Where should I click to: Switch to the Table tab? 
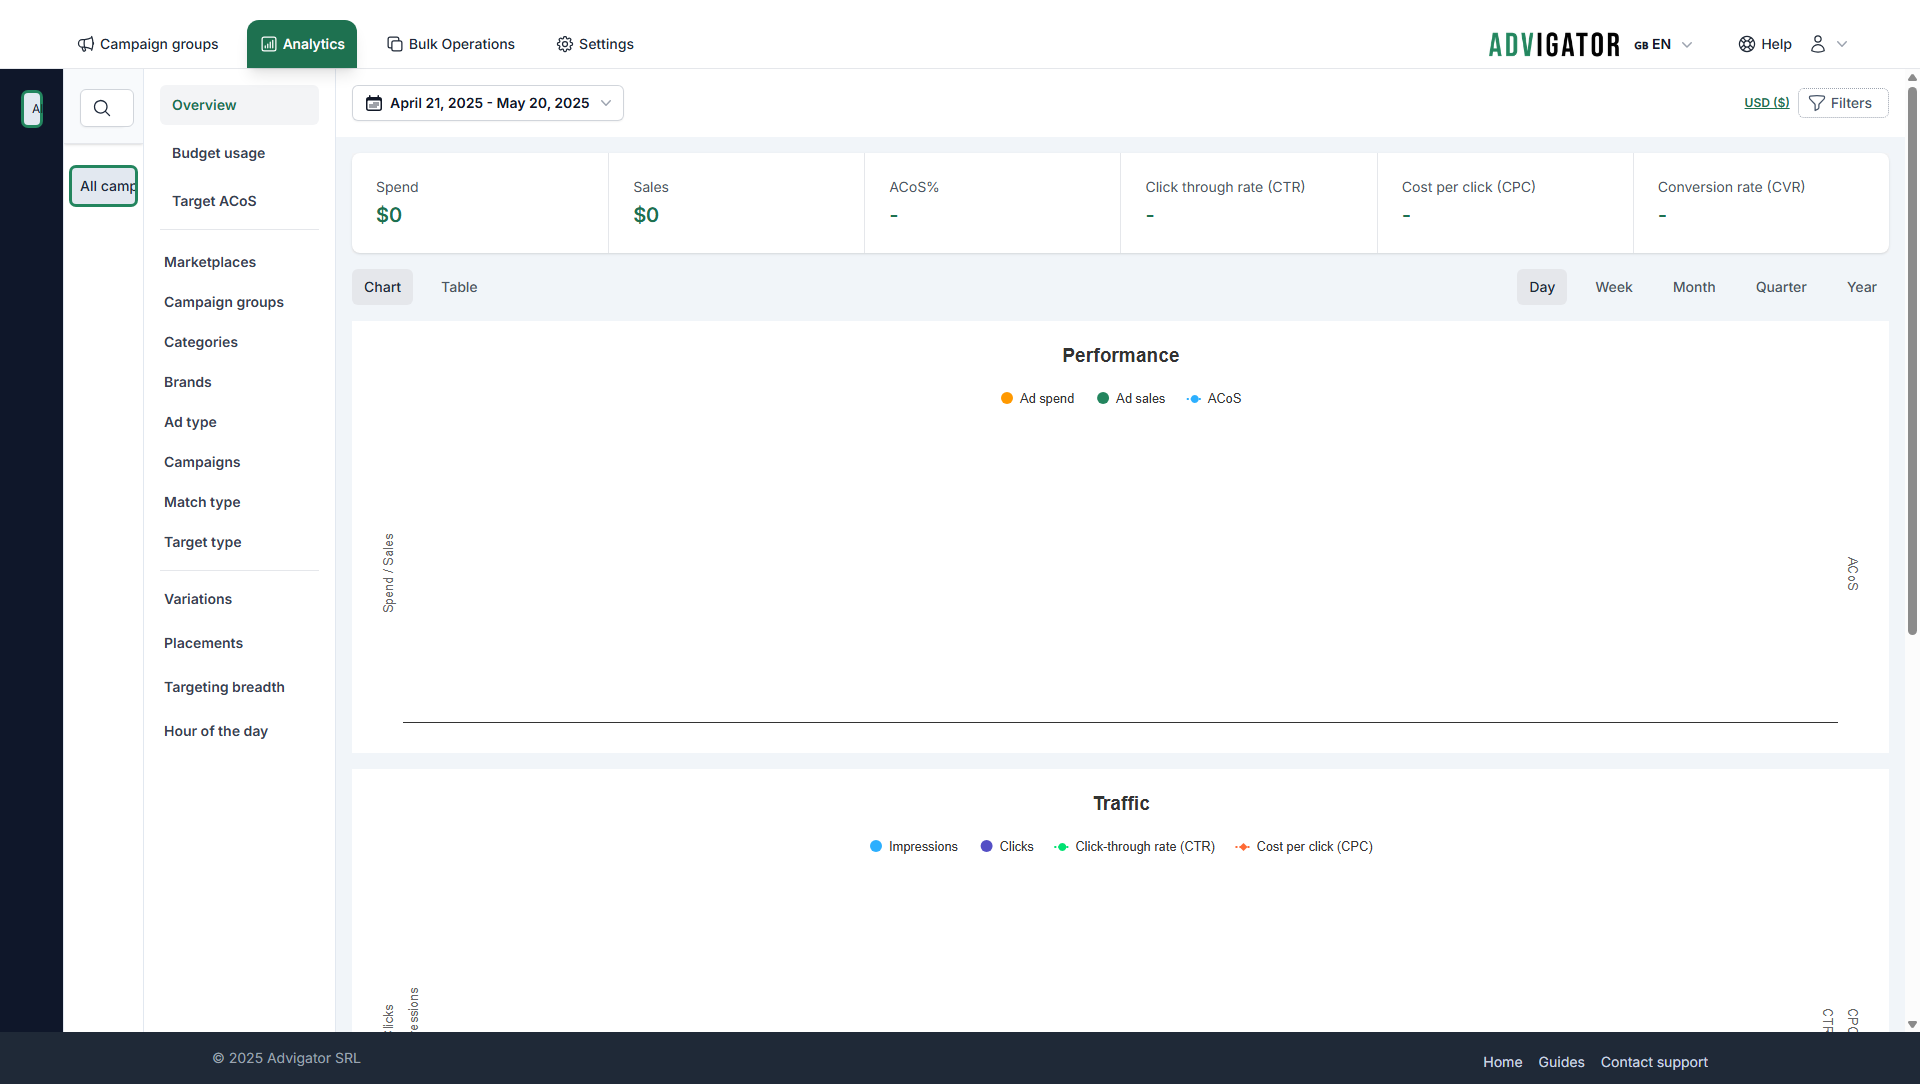(x=459, y=287)
